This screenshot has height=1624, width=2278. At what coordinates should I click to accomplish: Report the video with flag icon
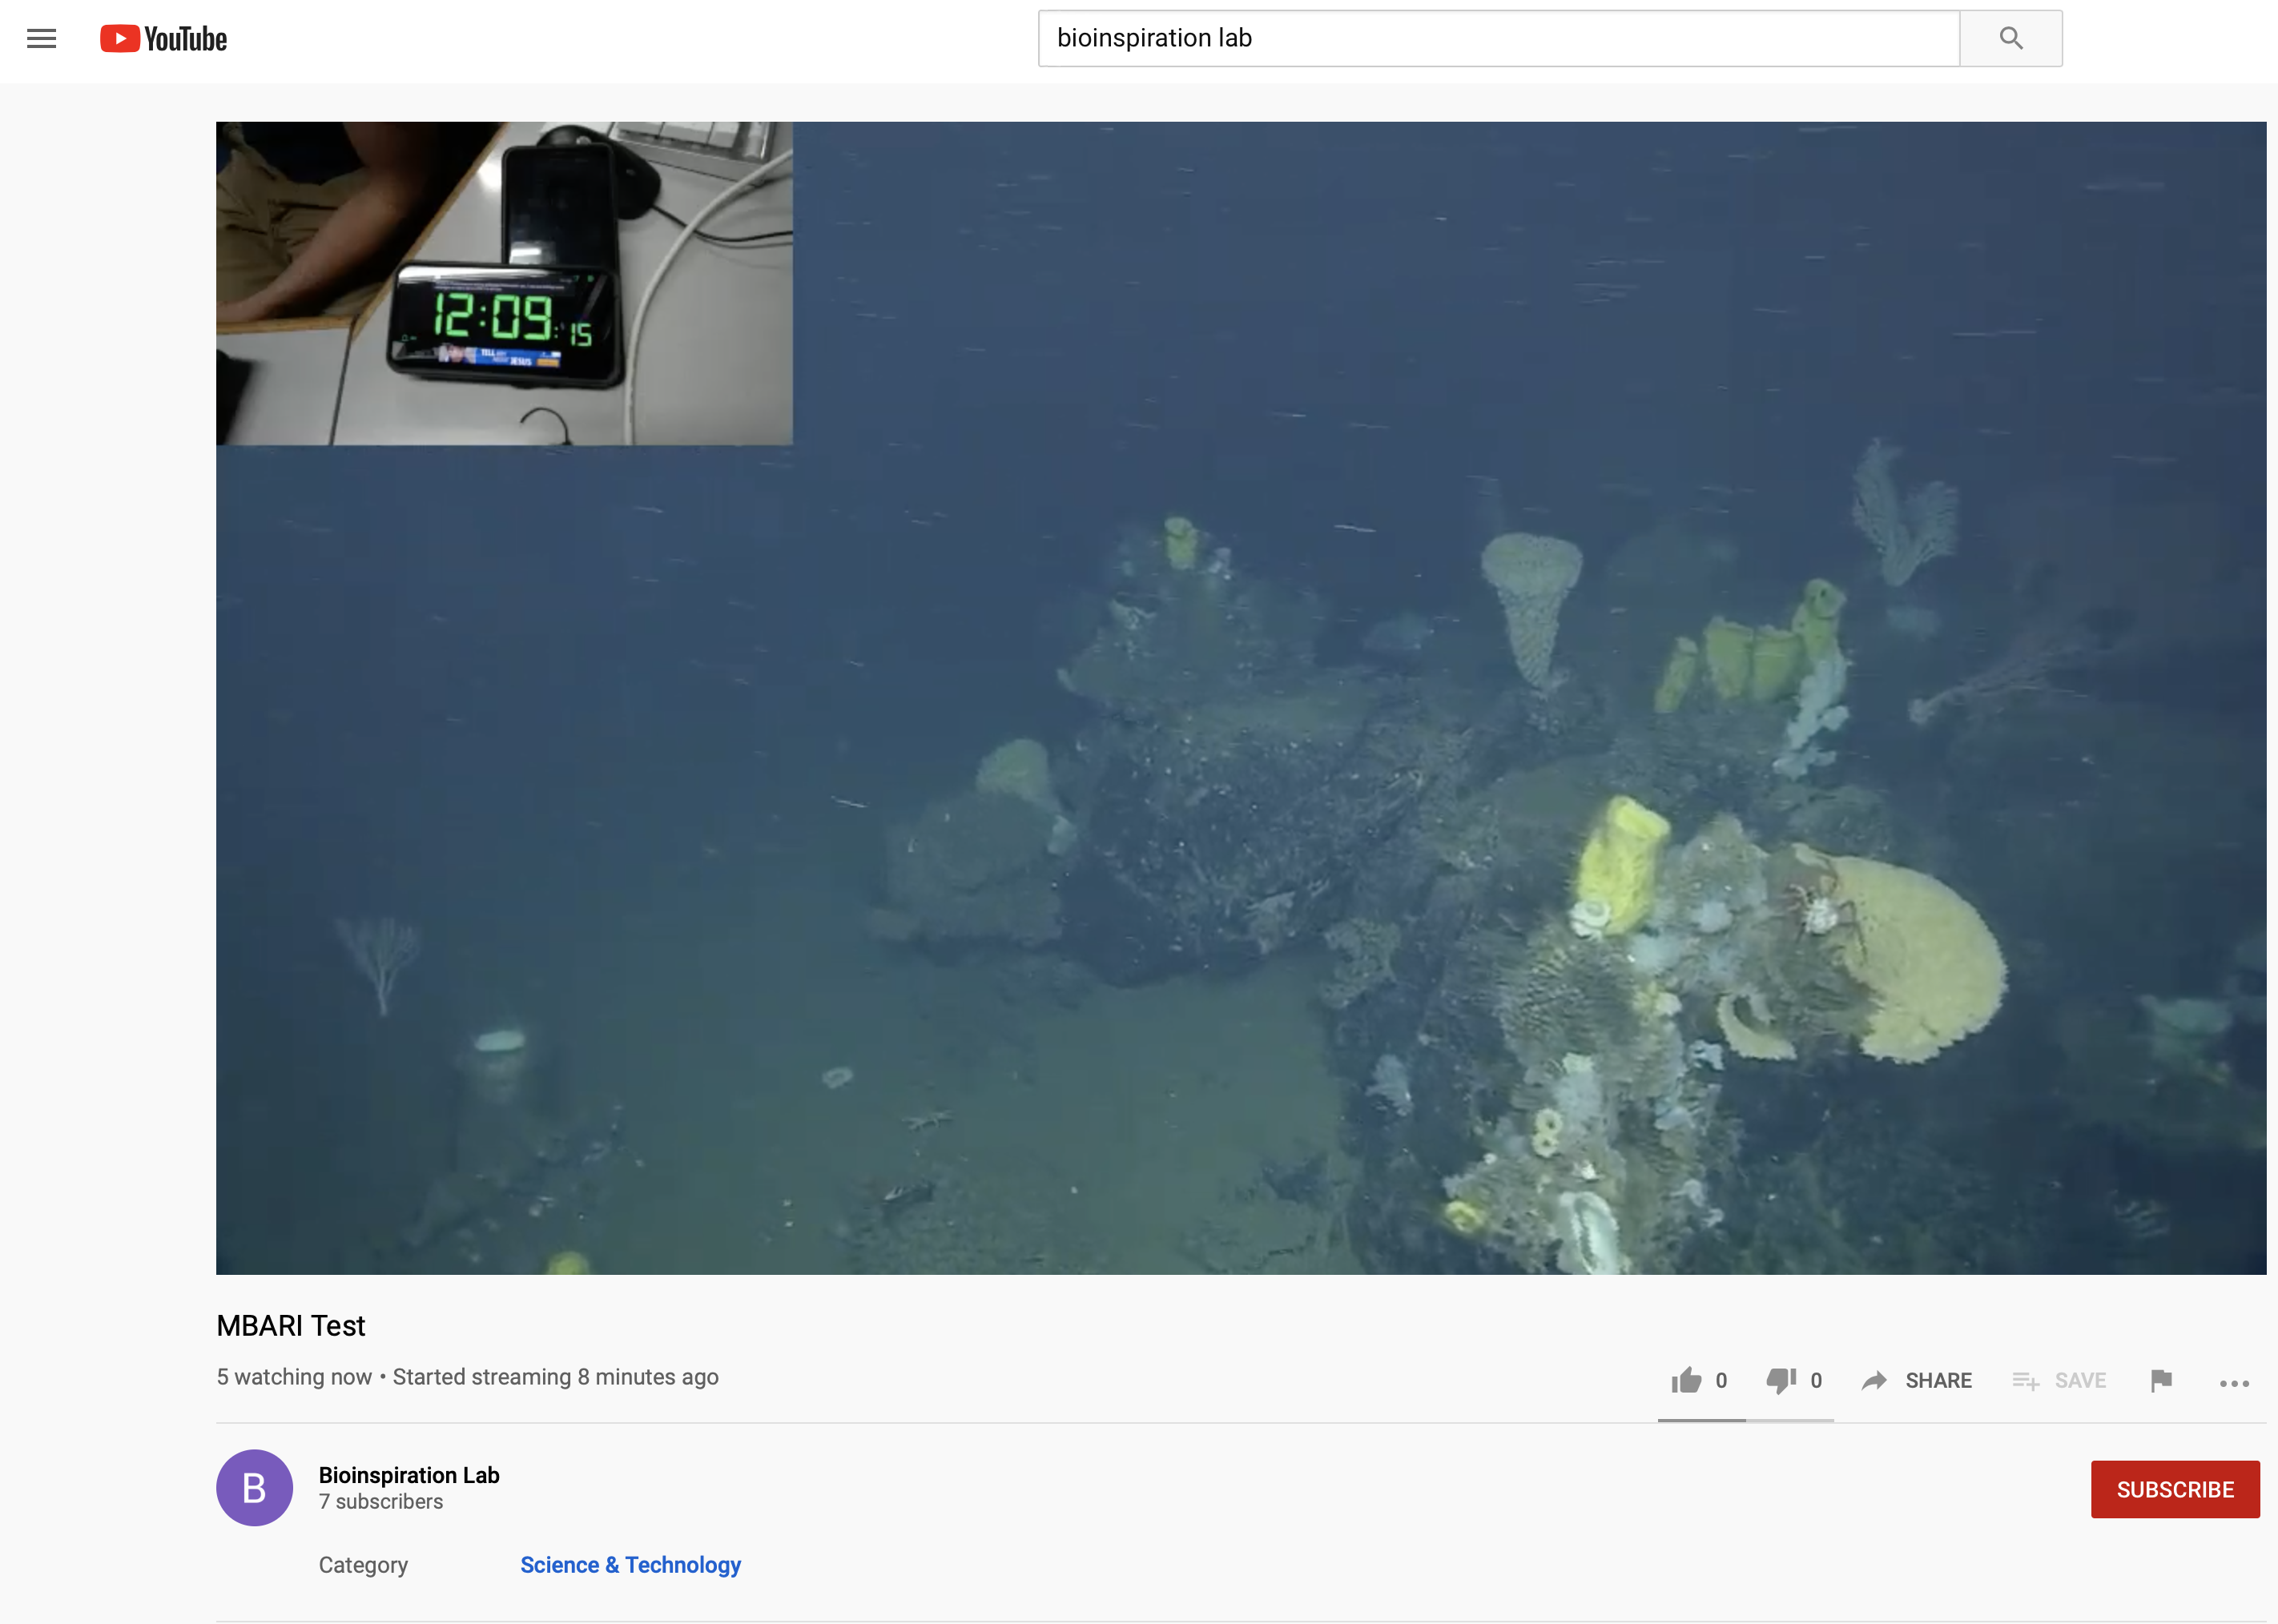click(2161, 1380)
